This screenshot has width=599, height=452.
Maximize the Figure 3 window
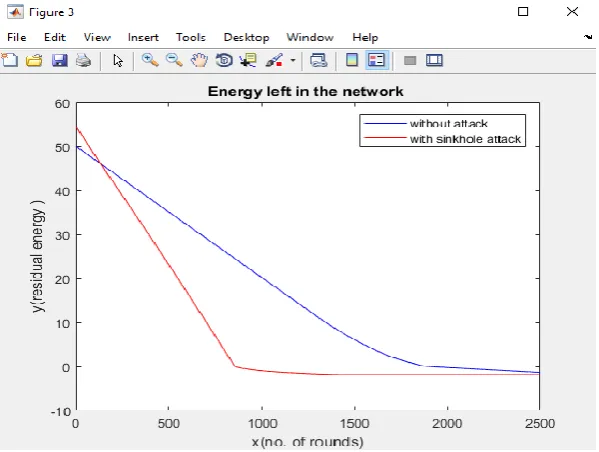523,11
